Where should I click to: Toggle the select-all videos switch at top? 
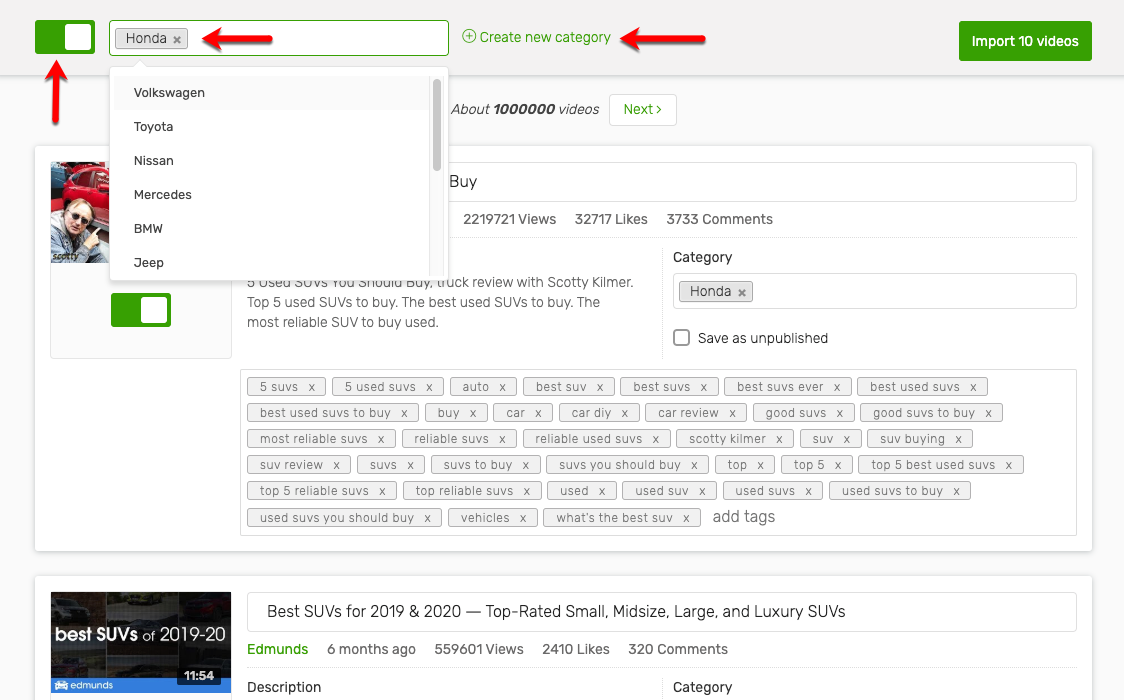[x=65, y=37]
